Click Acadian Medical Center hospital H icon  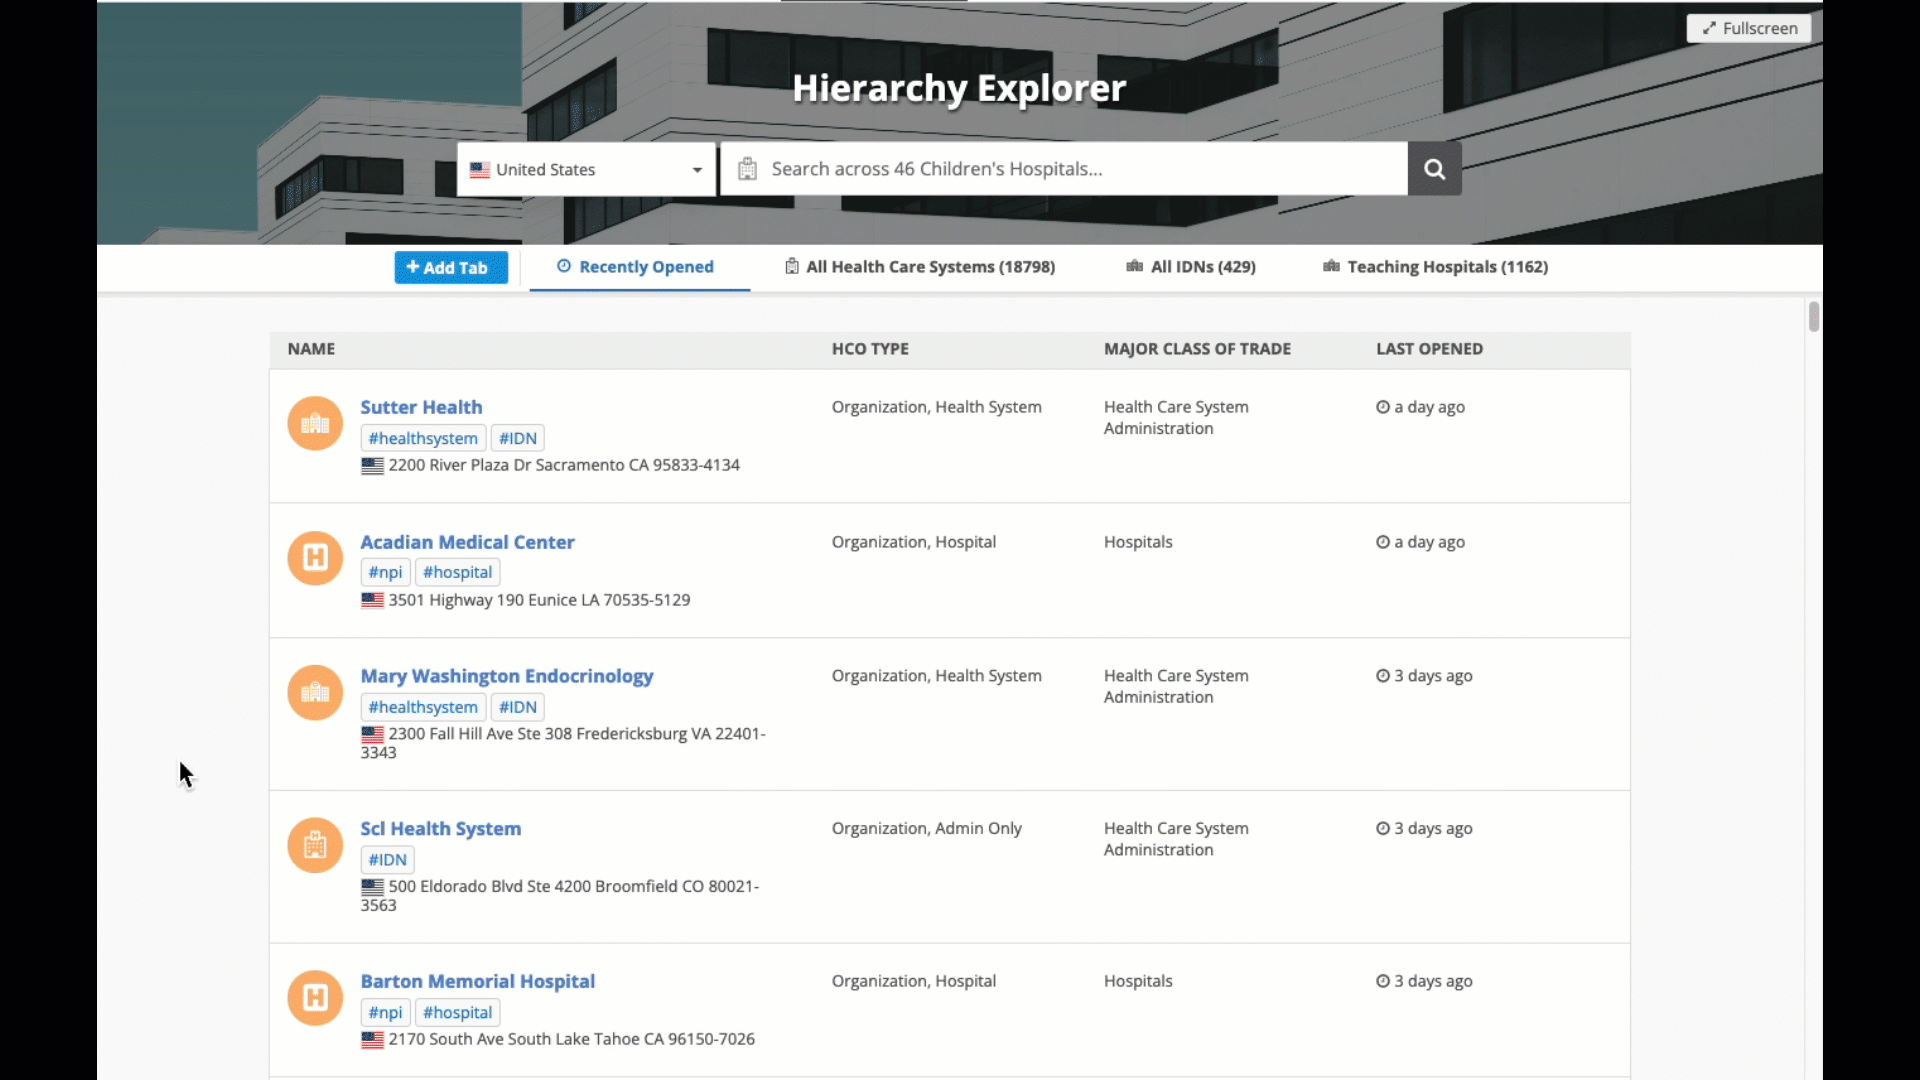tap(315, 558)
